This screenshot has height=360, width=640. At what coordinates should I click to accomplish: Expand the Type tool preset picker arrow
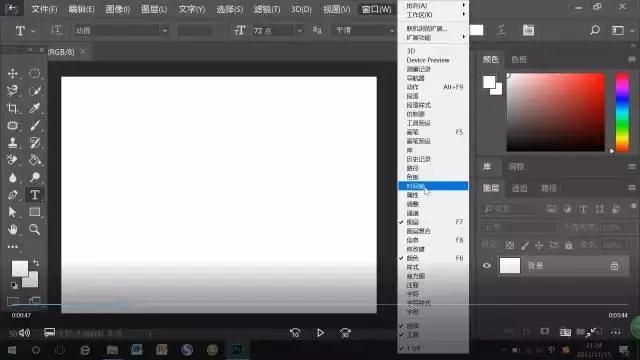coord(33,31)
